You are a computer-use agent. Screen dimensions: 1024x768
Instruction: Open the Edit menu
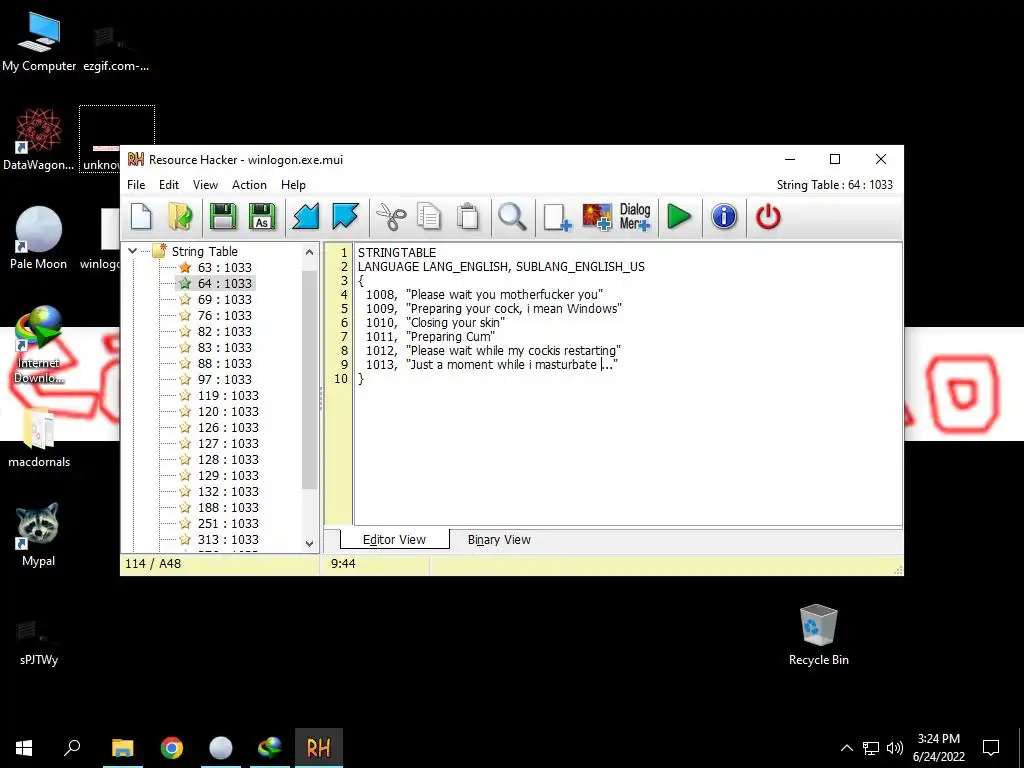coord(168,185)
